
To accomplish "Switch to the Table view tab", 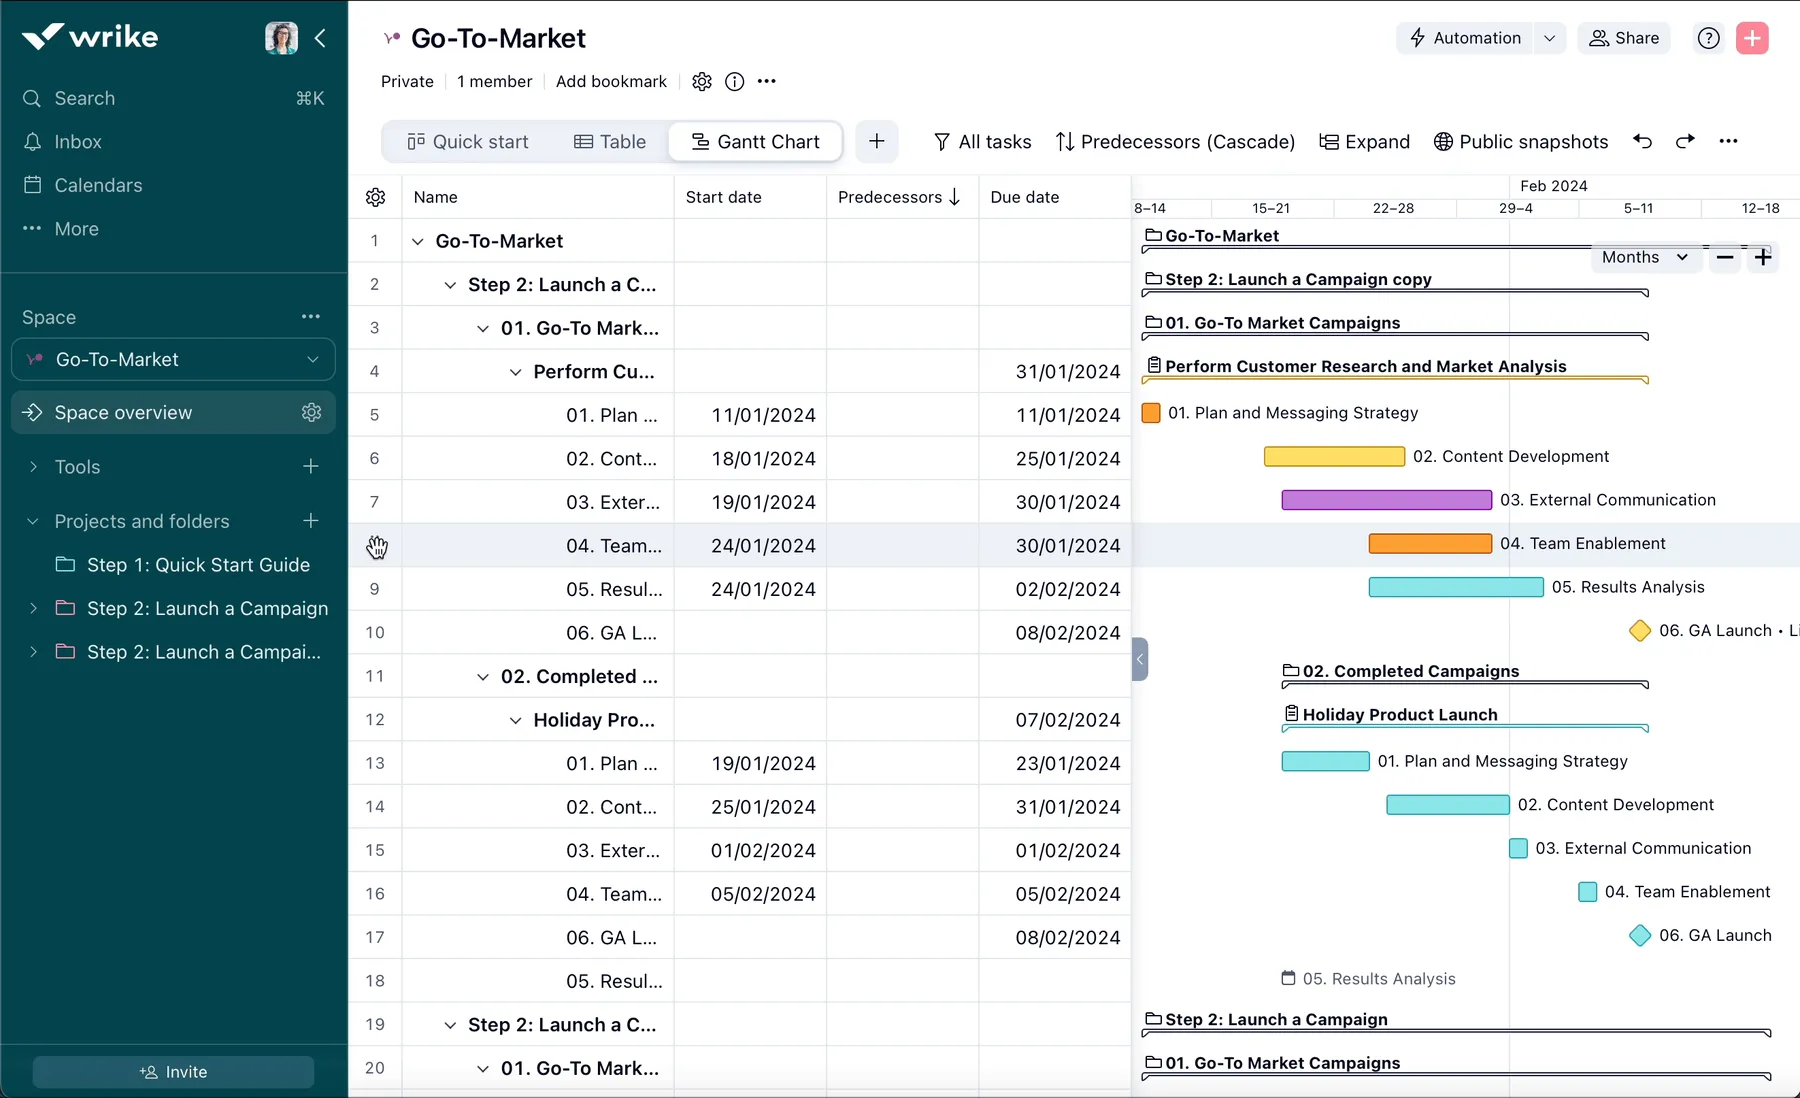I will (x=610, y=141).
